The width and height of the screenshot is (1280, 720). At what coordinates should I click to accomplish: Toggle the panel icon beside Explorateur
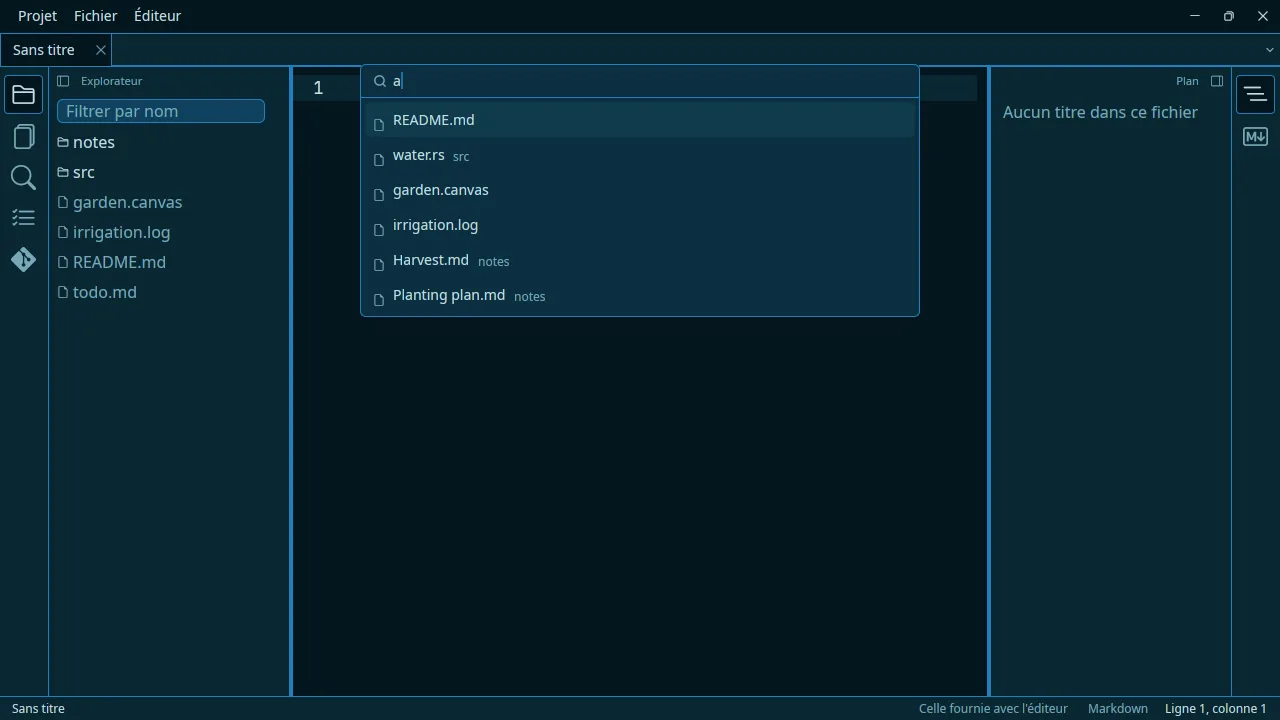(x=63, y=81)
